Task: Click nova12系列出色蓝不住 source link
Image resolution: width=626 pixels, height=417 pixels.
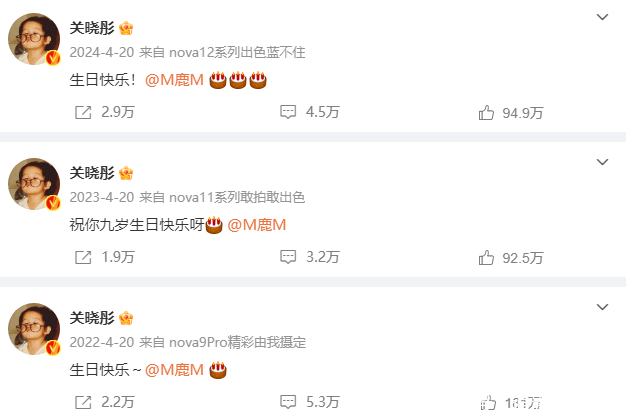Action: tap(237, 52)
